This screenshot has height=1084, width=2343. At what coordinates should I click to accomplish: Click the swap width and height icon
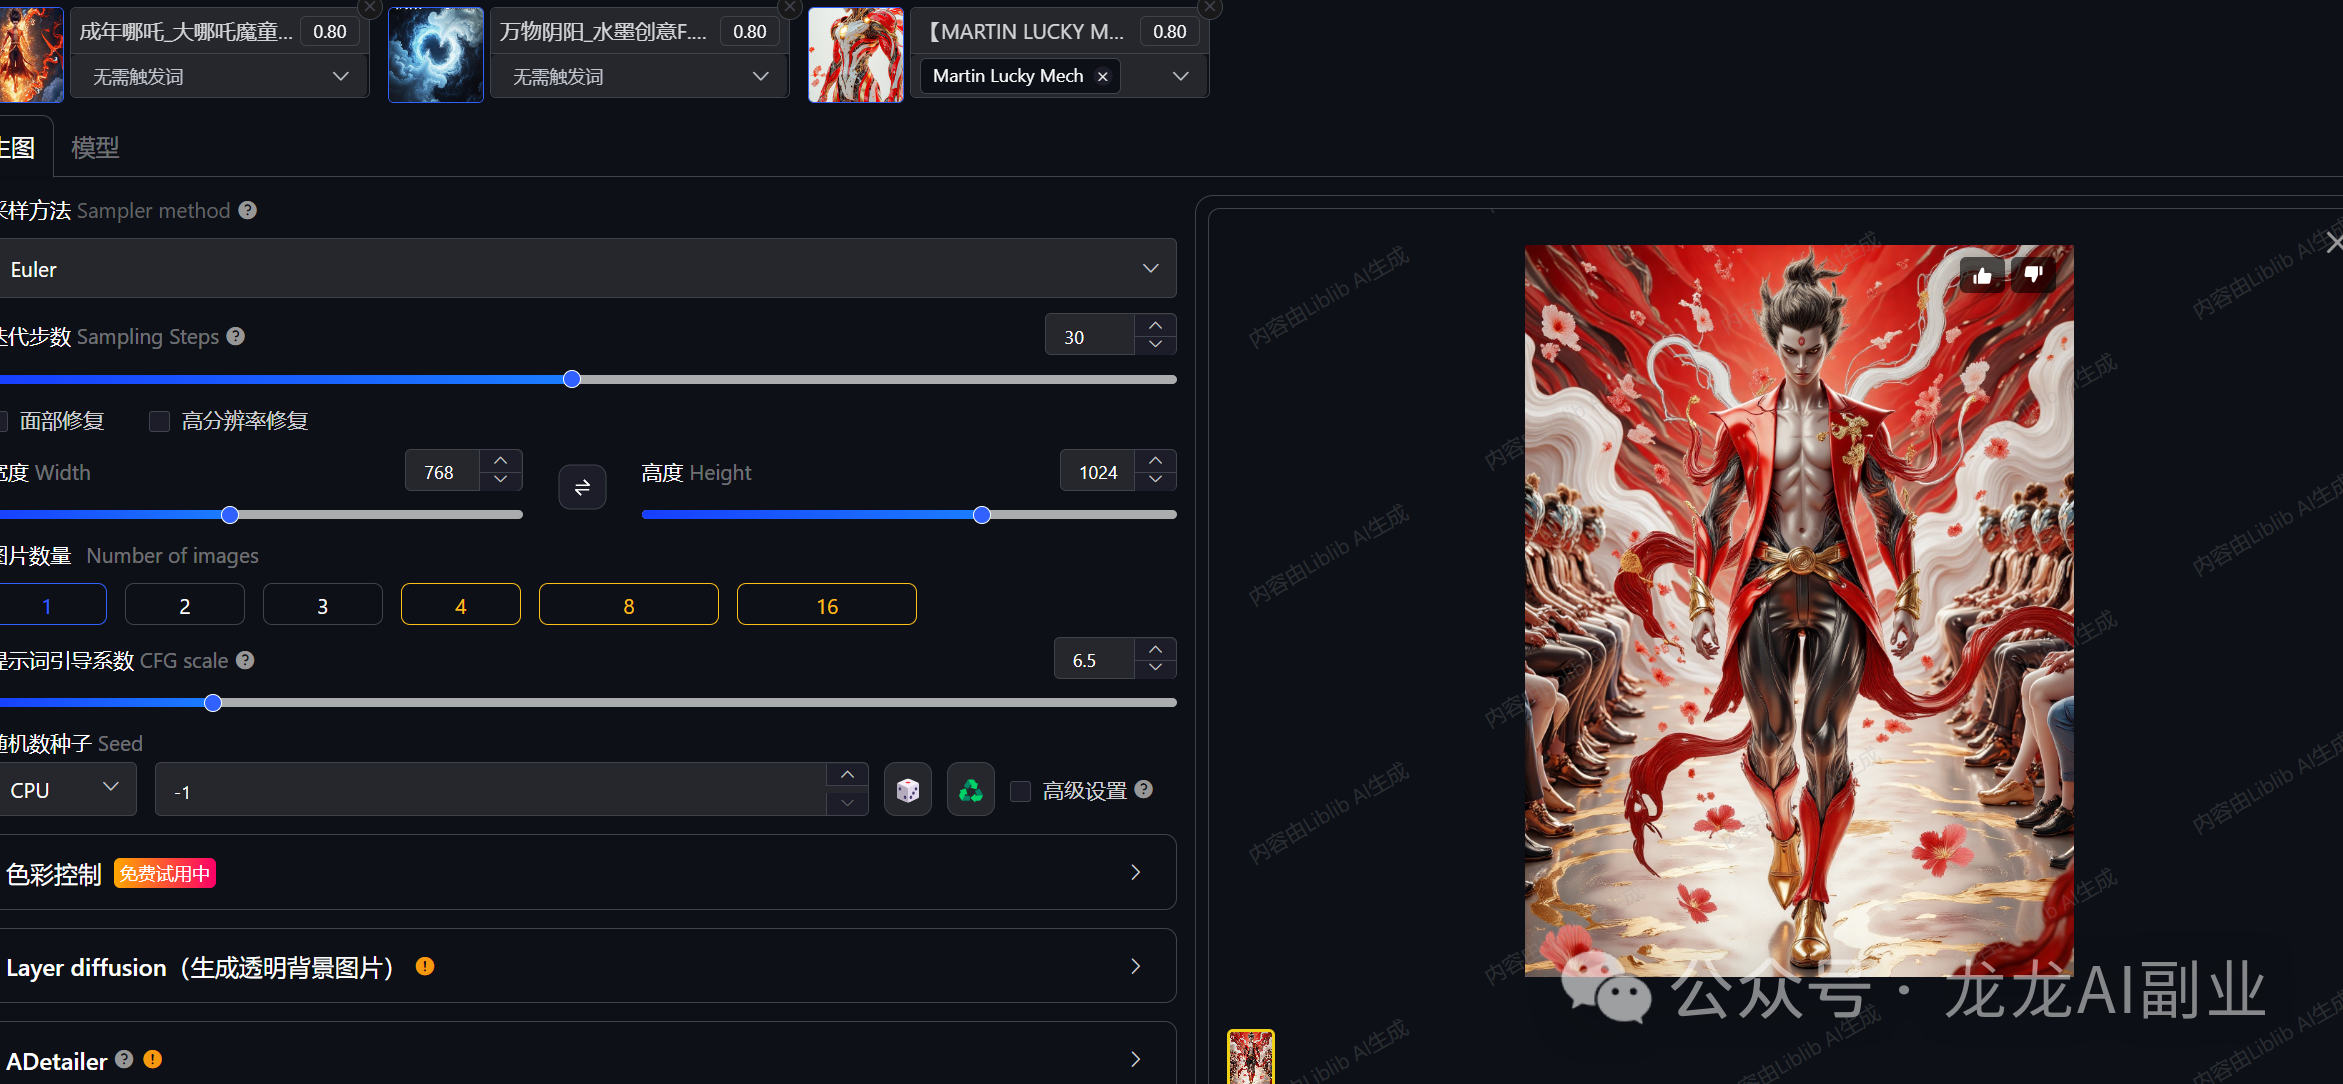[x=582, y=487]
